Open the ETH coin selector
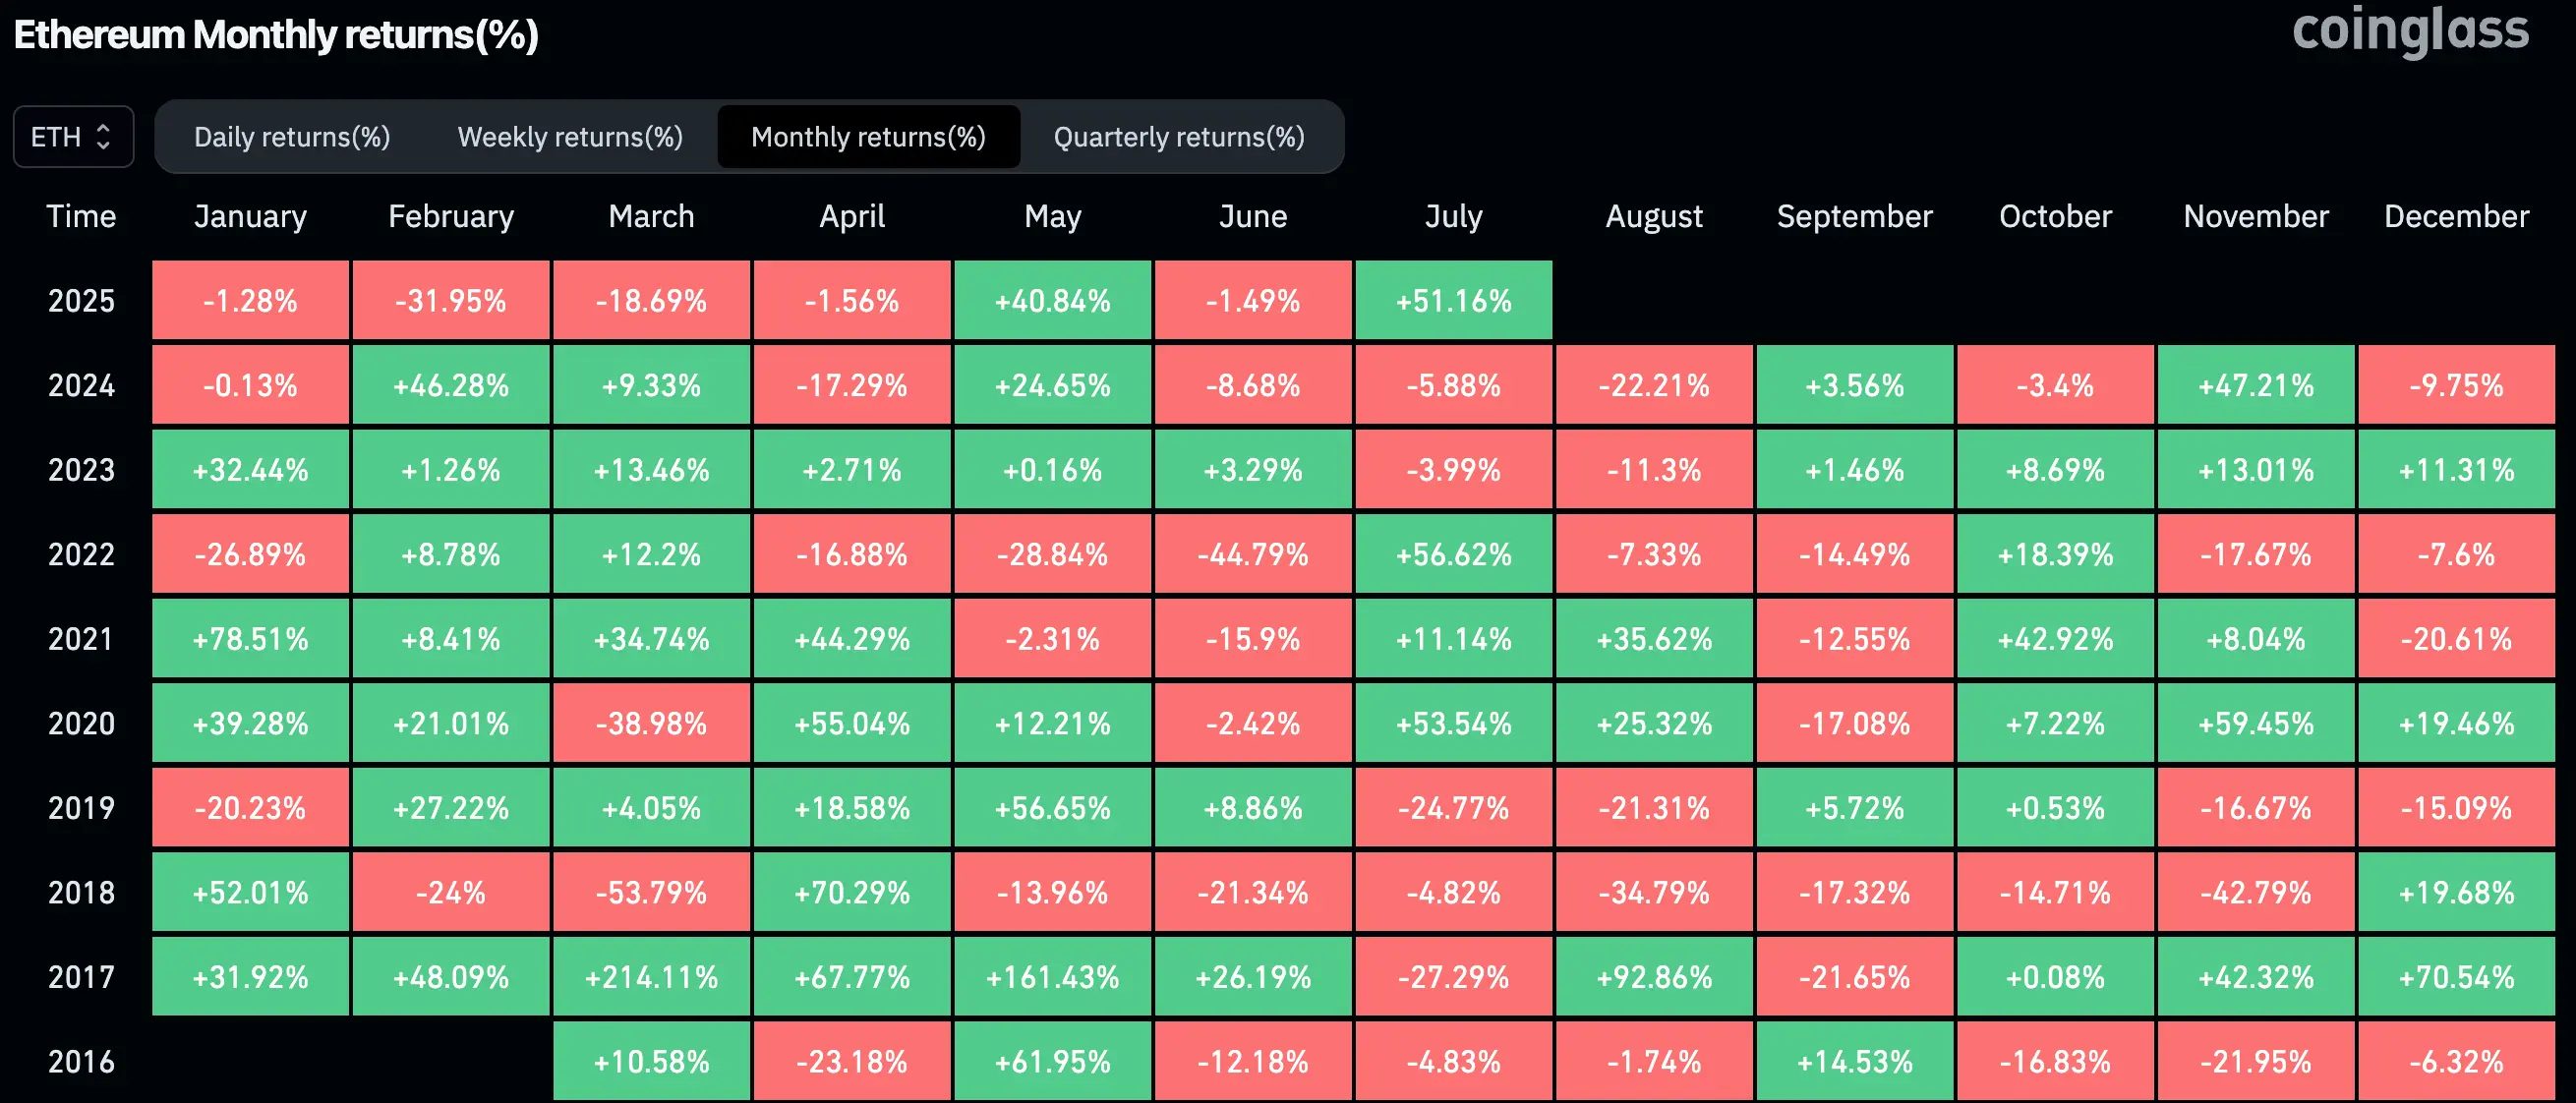This screenshot has width=2576, height=1103. (73, 136)
